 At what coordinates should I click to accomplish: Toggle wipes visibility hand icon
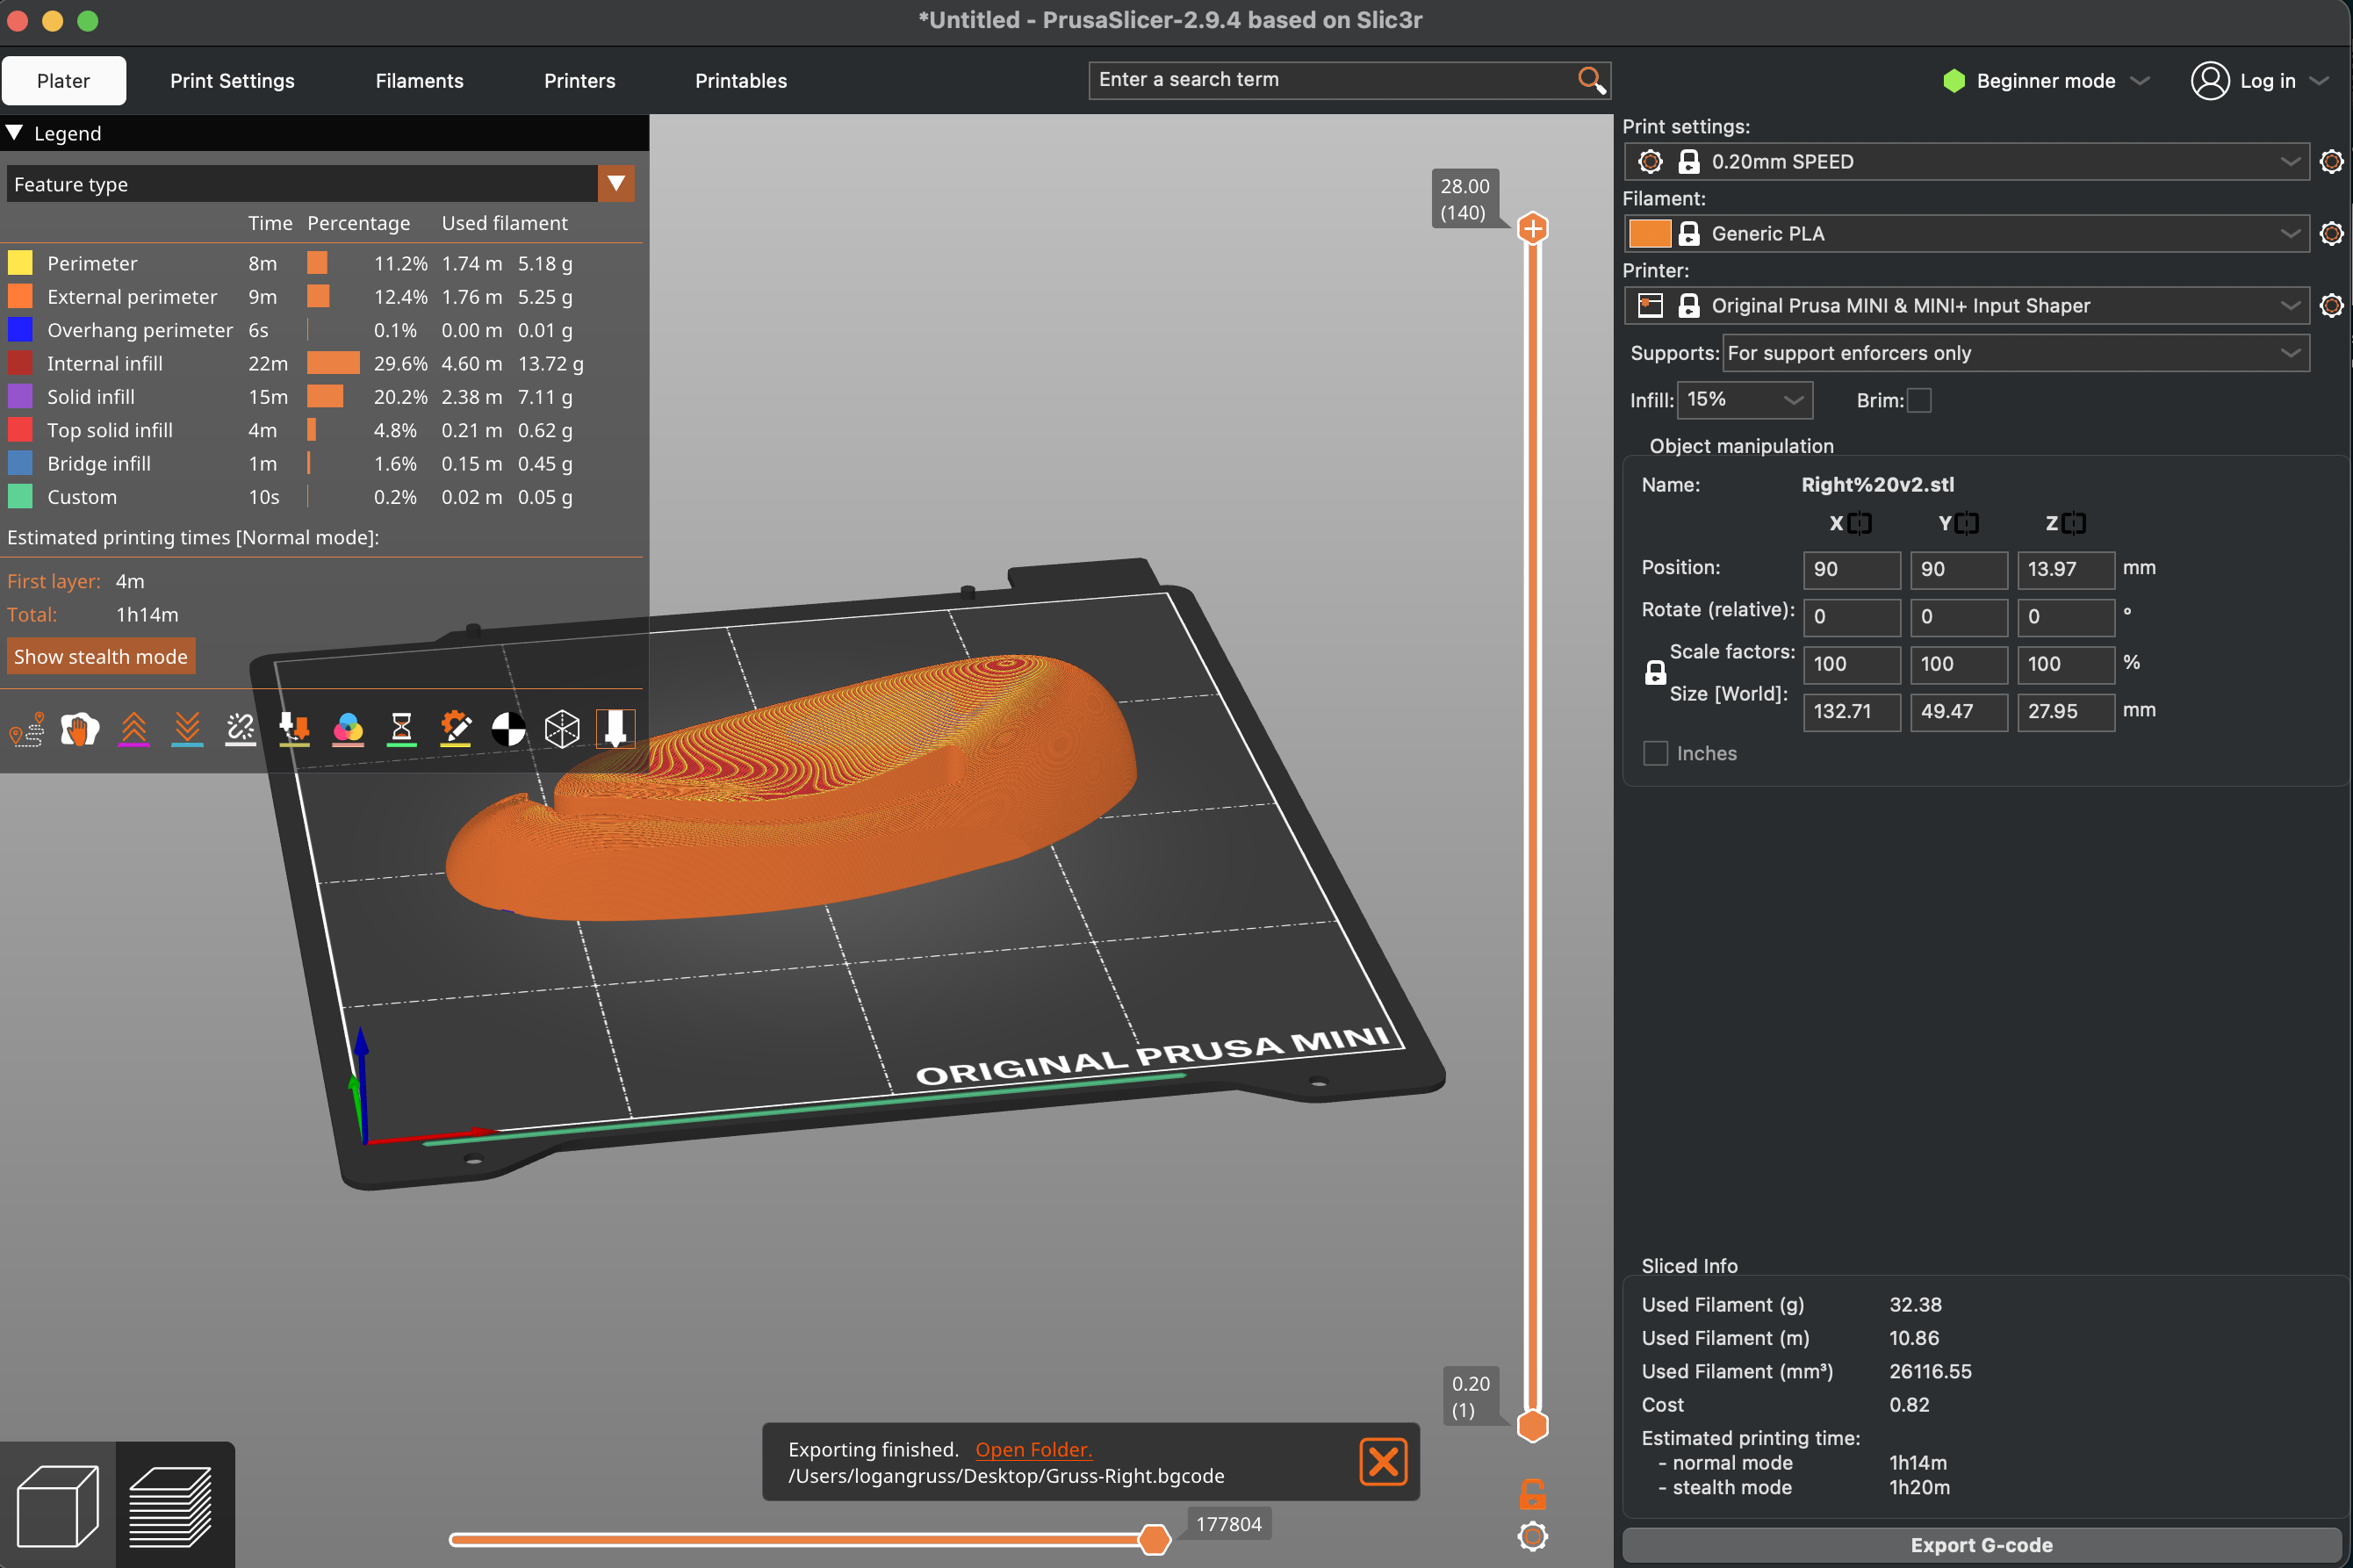[80, 729]
